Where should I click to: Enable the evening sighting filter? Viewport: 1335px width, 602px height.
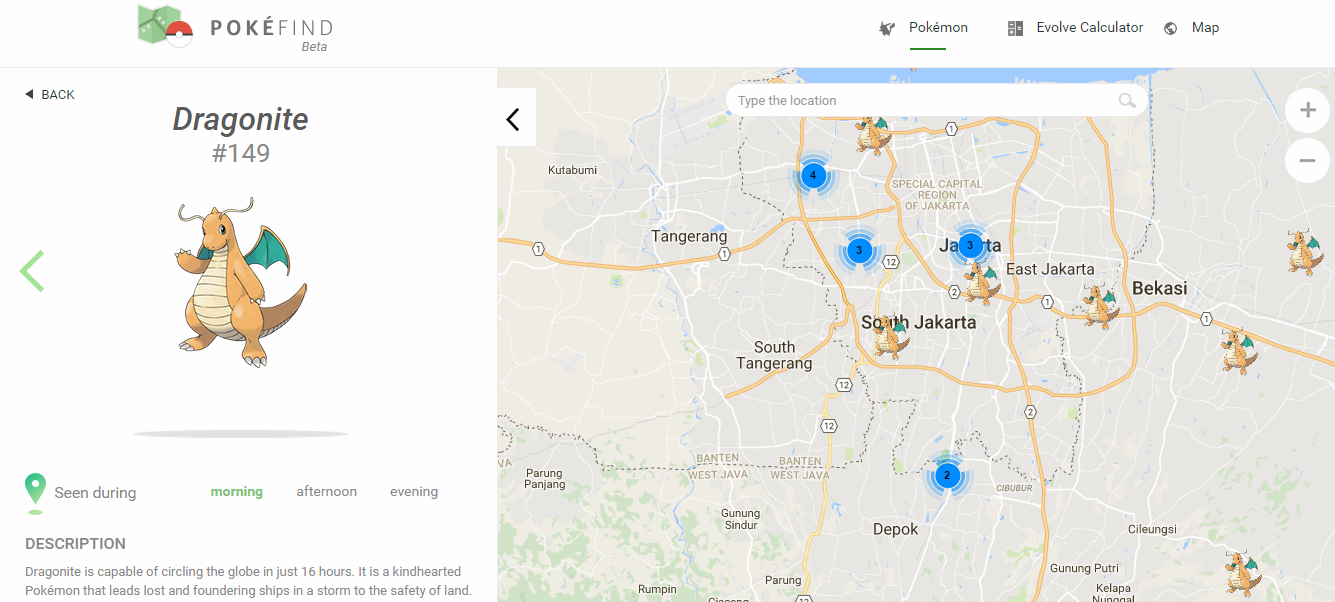coord(413,491)
